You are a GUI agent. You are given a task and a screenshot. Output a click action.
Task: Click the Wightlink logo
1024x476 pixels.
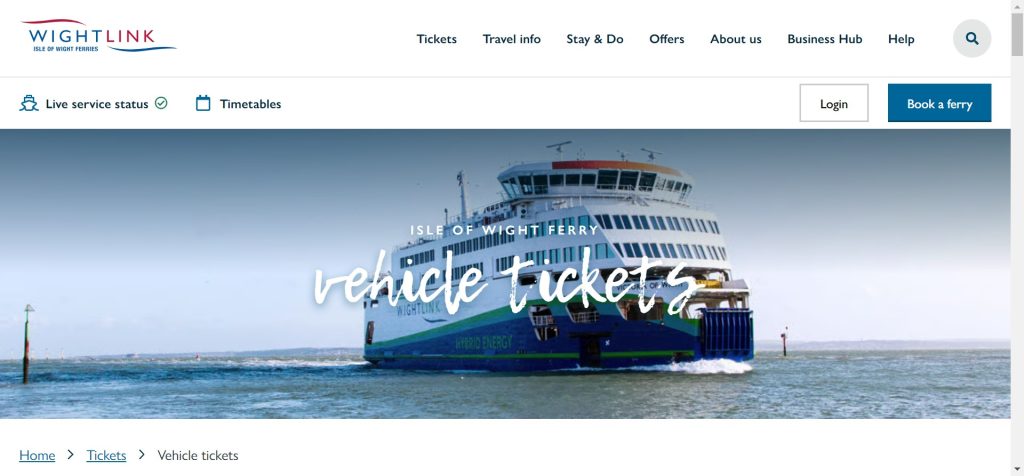click(98, 36)
